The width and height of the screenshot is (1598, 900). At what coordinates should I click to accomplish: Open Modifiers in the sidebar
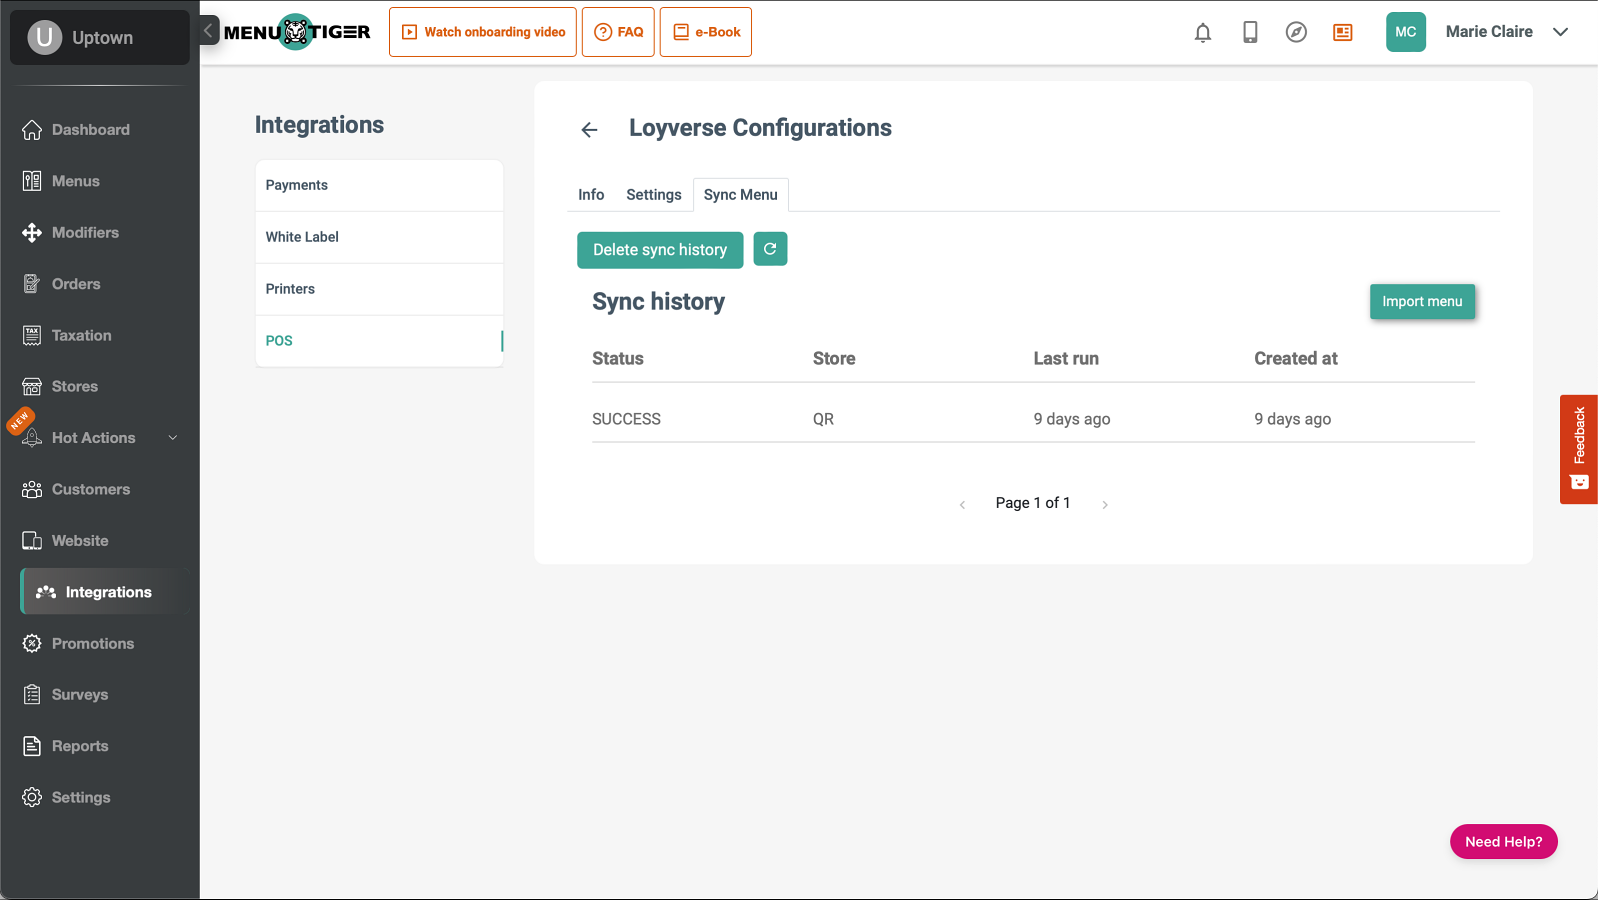85,233
